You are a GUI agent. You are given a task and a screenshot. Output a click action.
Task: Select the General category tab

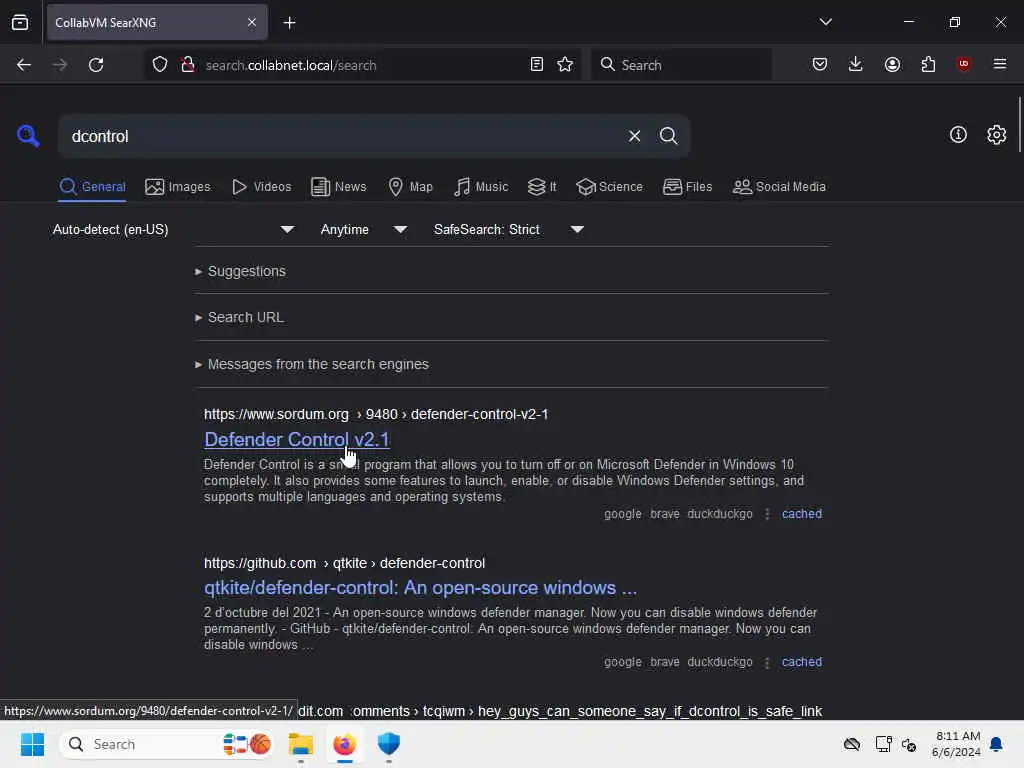[92, 187]
